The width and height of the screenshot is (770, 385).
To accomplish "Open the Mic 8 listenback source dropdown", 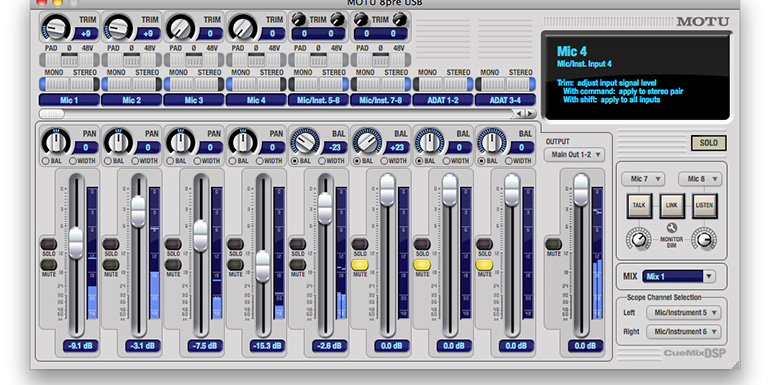I will click(700, 179).
